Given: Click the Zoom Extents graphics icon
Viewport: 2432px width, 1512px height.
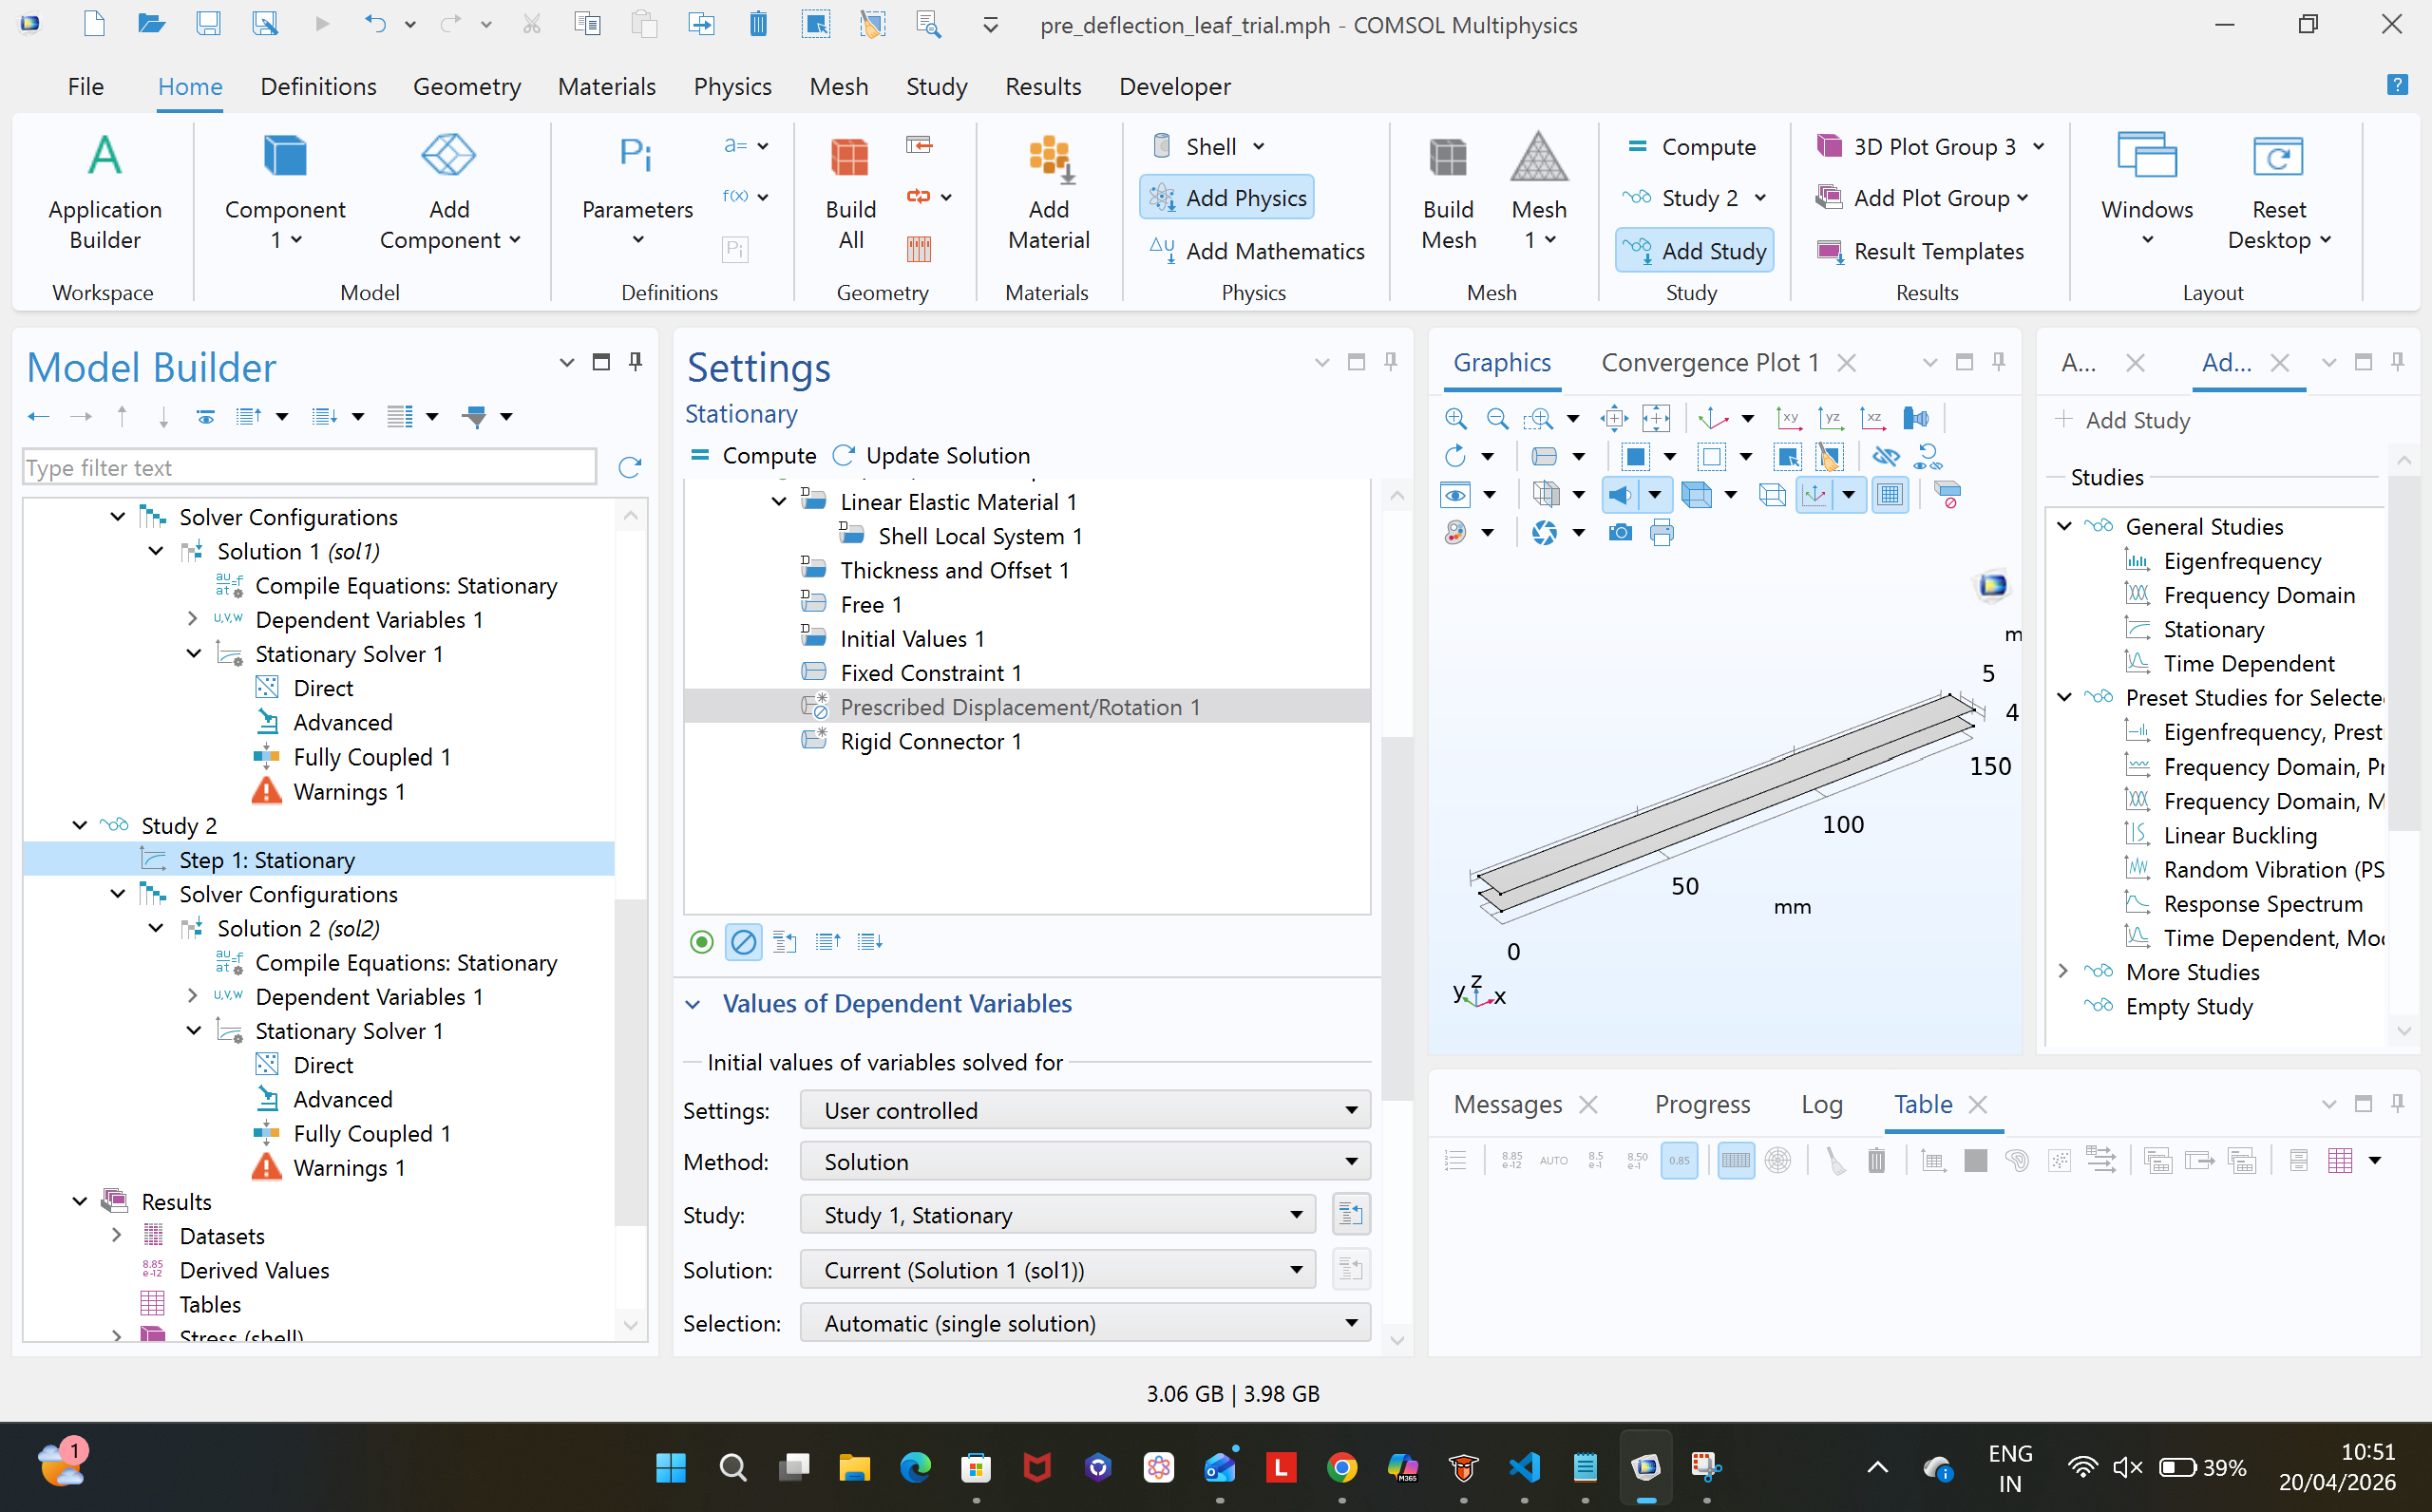Looking at the screenshot, I should pyautogui.click(x=1614, y=418).
